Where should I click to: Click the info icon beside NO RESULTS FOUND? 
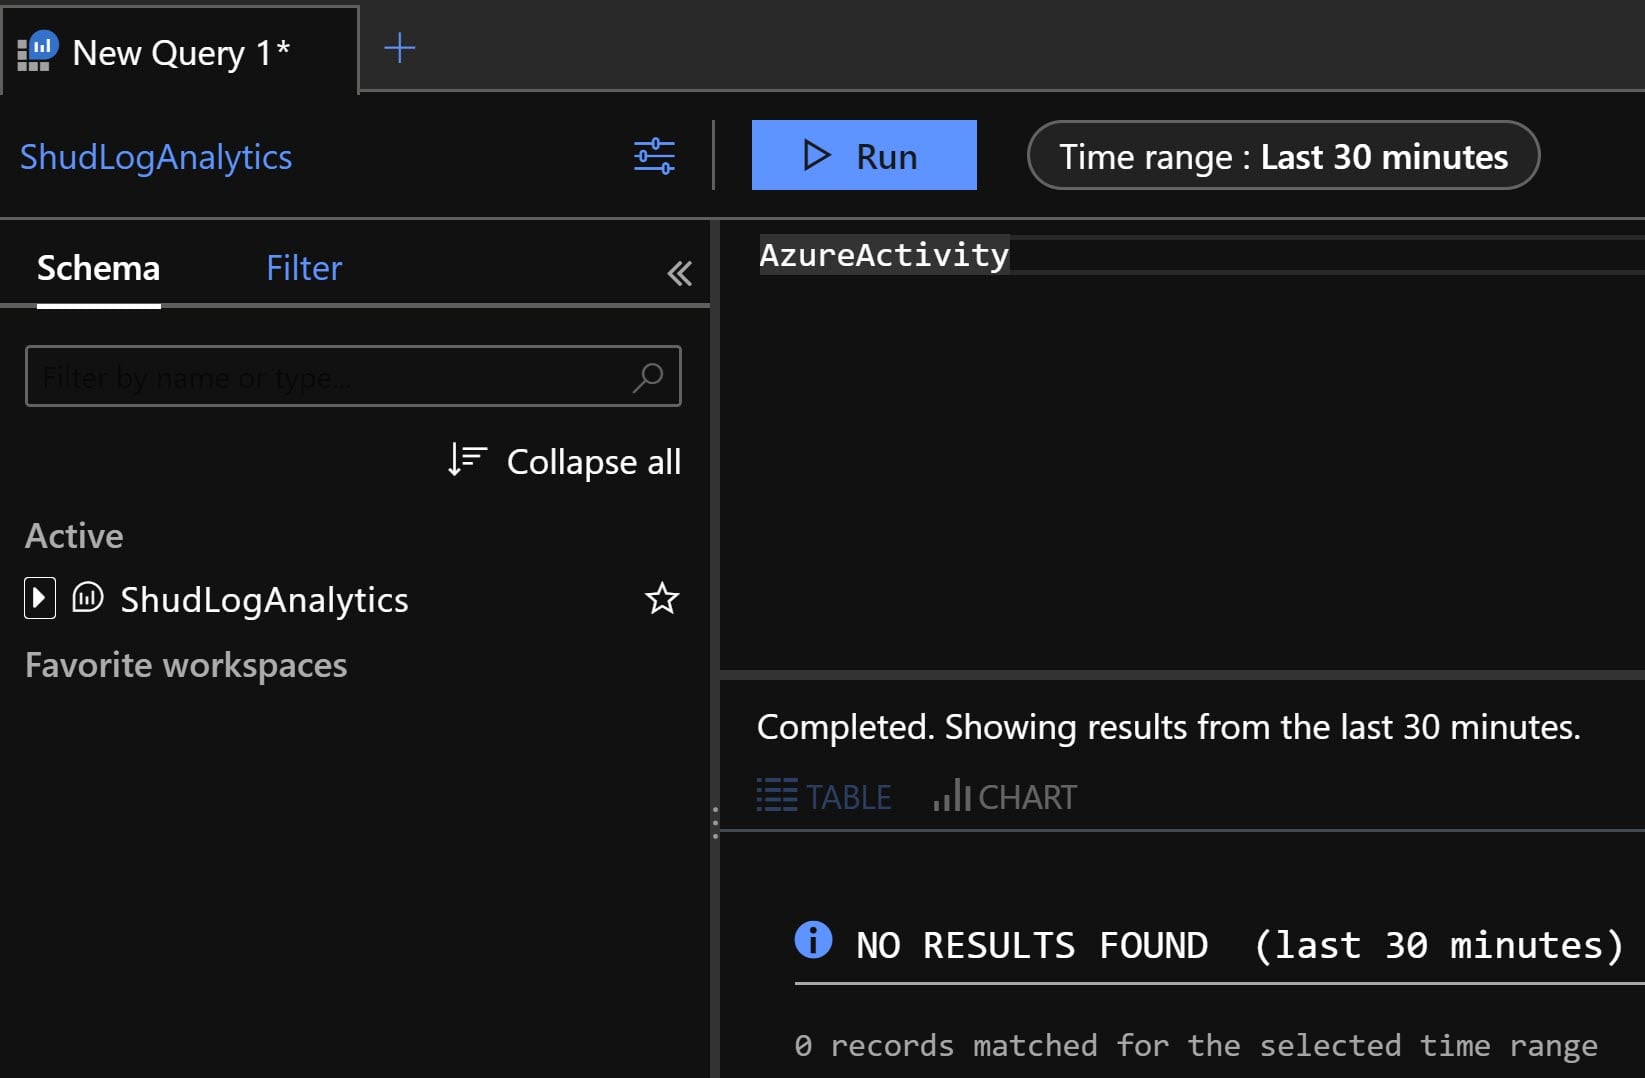[x=813, y=940]
